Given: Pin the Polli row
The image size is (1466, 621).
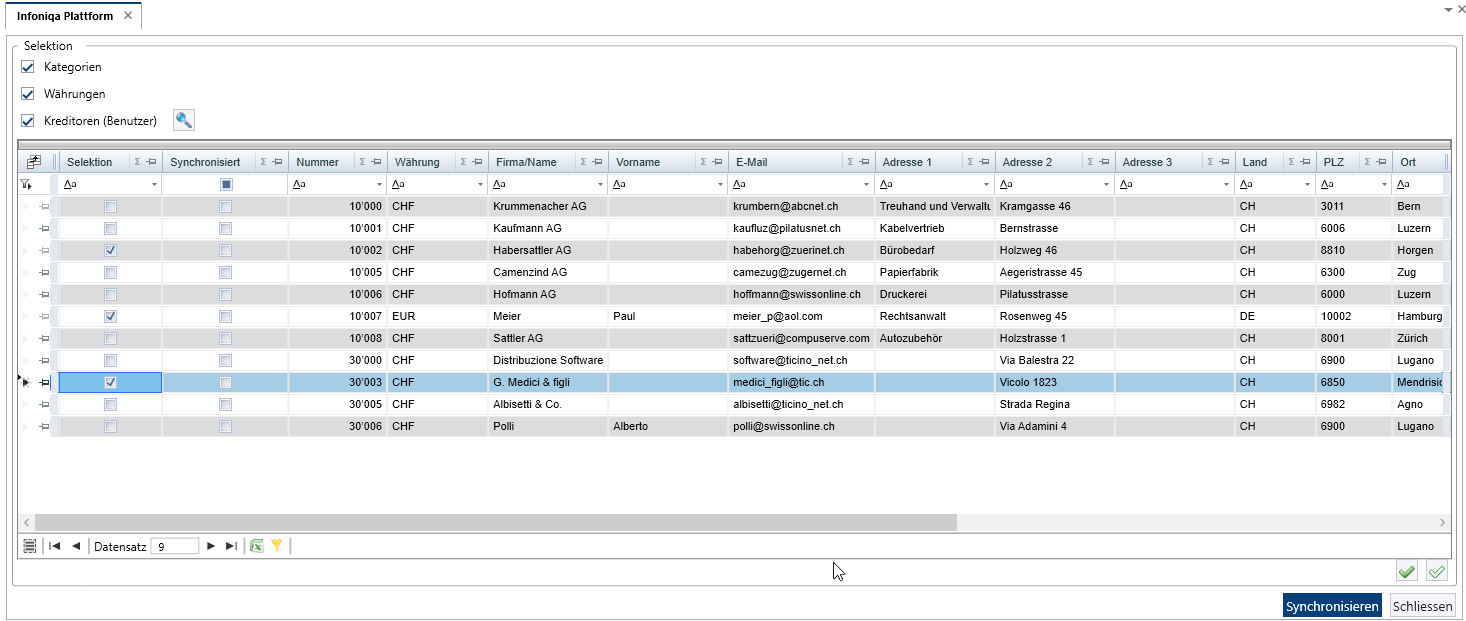Looking at the screenshot, I should click(x=44, y=426).
